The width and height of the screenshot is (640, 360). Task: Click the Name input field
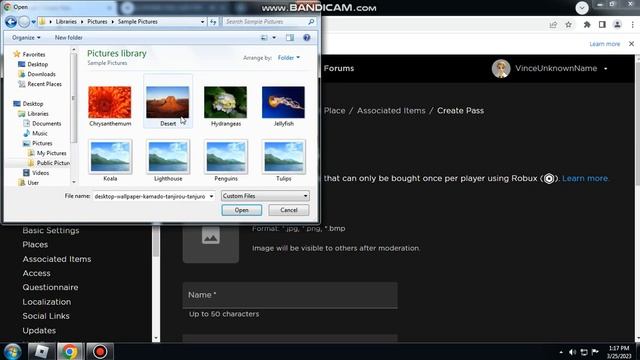coord(290,295)
